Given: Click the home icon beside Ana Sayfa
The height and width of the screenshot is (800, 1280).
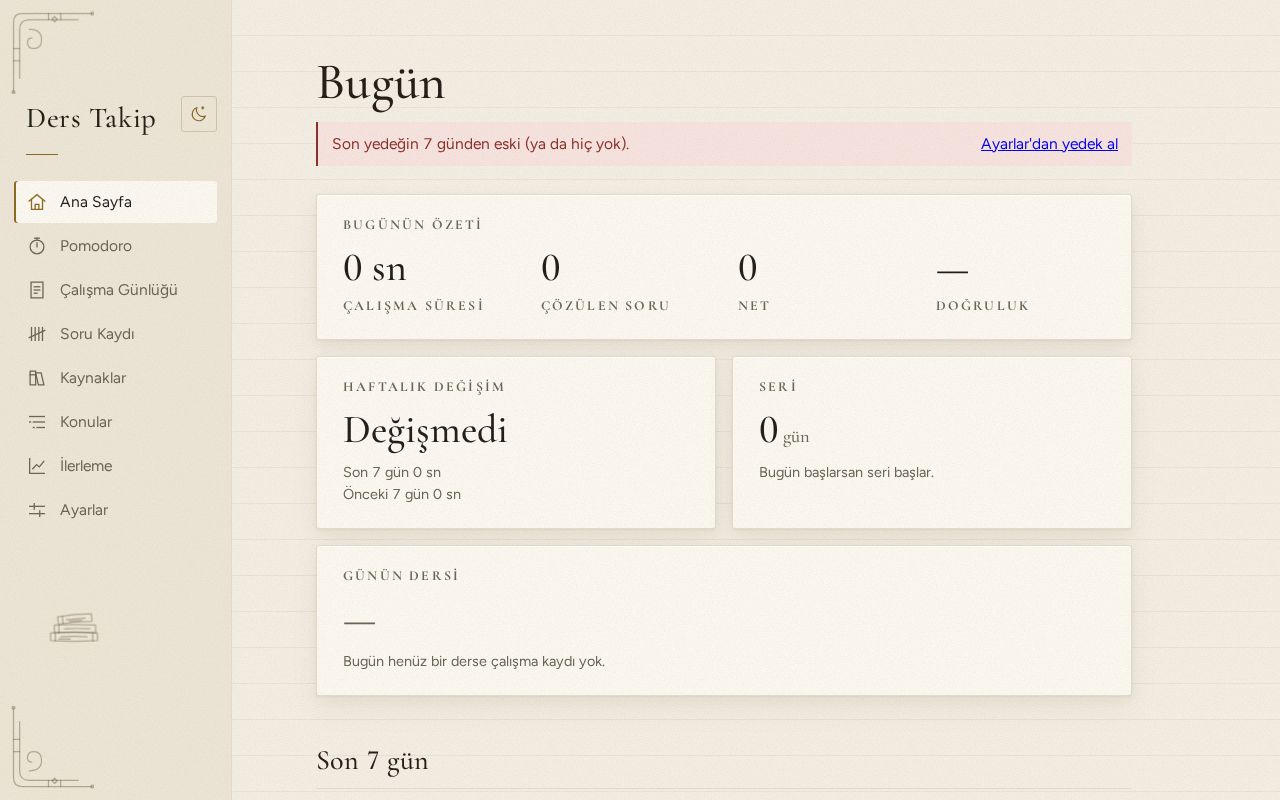Looking at the screenshot, I should [37, 202].
